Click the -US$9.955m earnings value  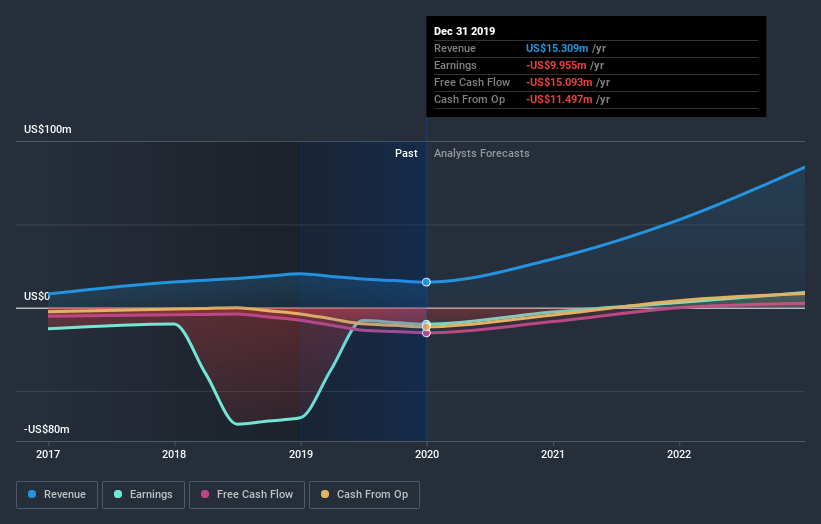(556, 65)
